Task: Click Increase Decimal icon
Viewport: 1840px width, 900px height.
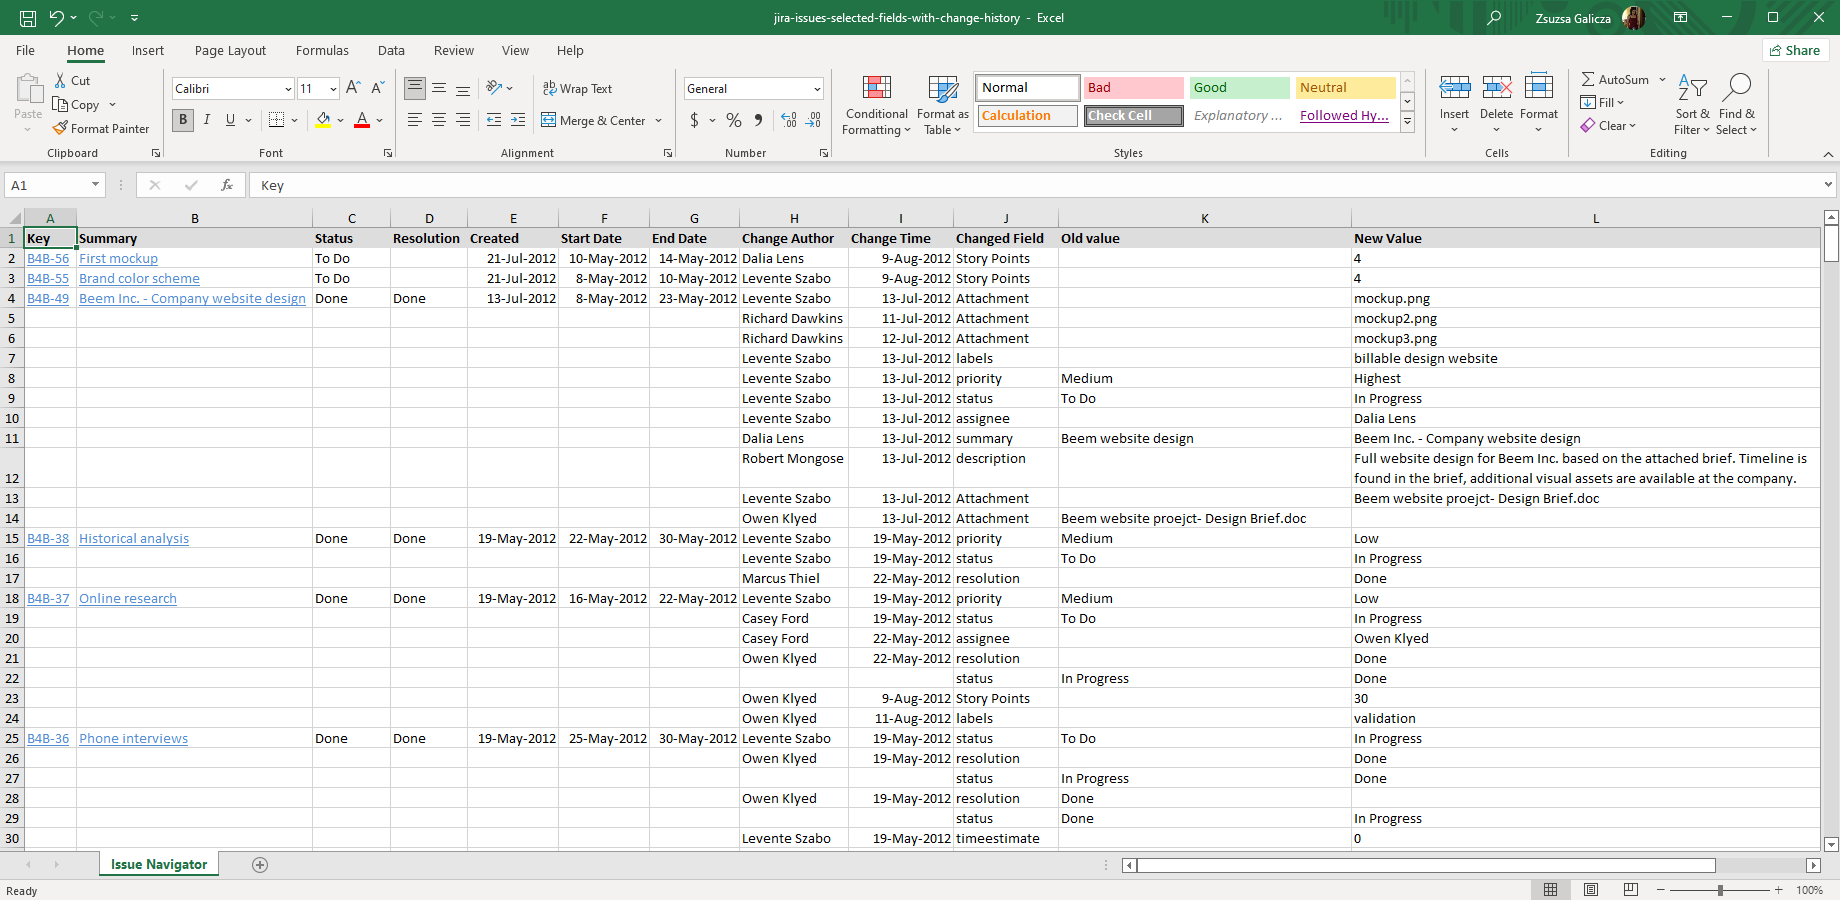Action: (789, 120)
